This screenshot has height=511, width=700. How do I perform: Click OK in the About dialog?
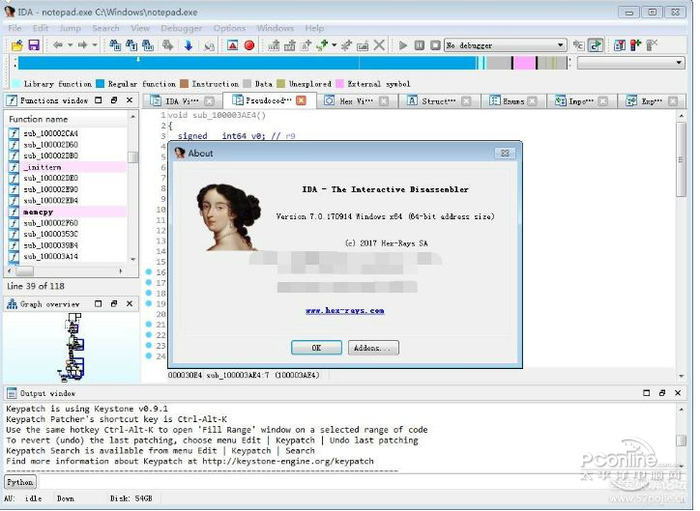(x=317, y=348)
